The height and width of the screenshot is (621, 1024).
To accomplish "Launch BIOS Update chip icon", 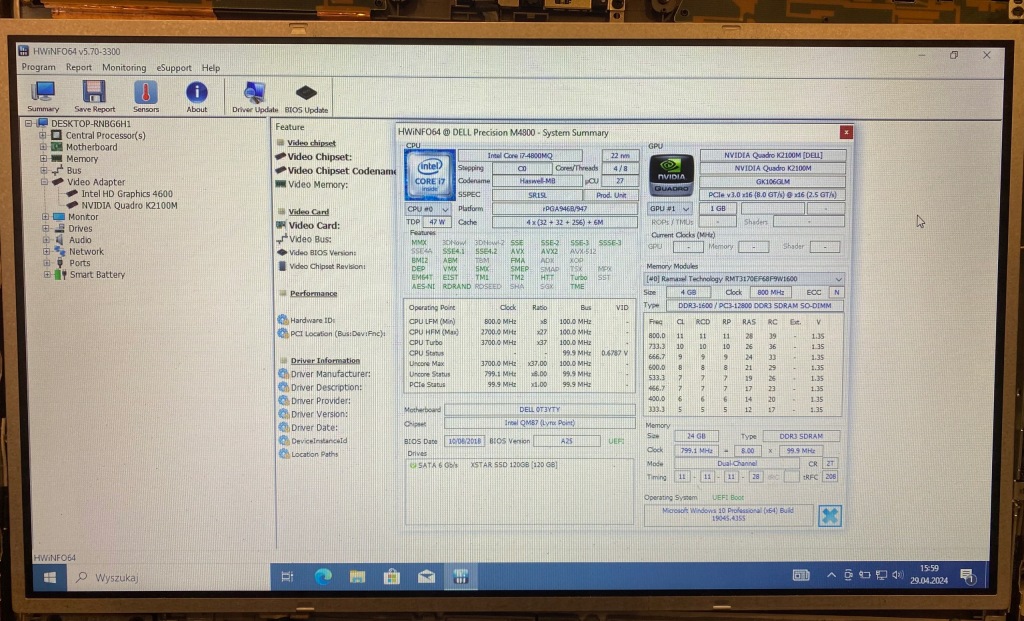I will click(306, 98).
